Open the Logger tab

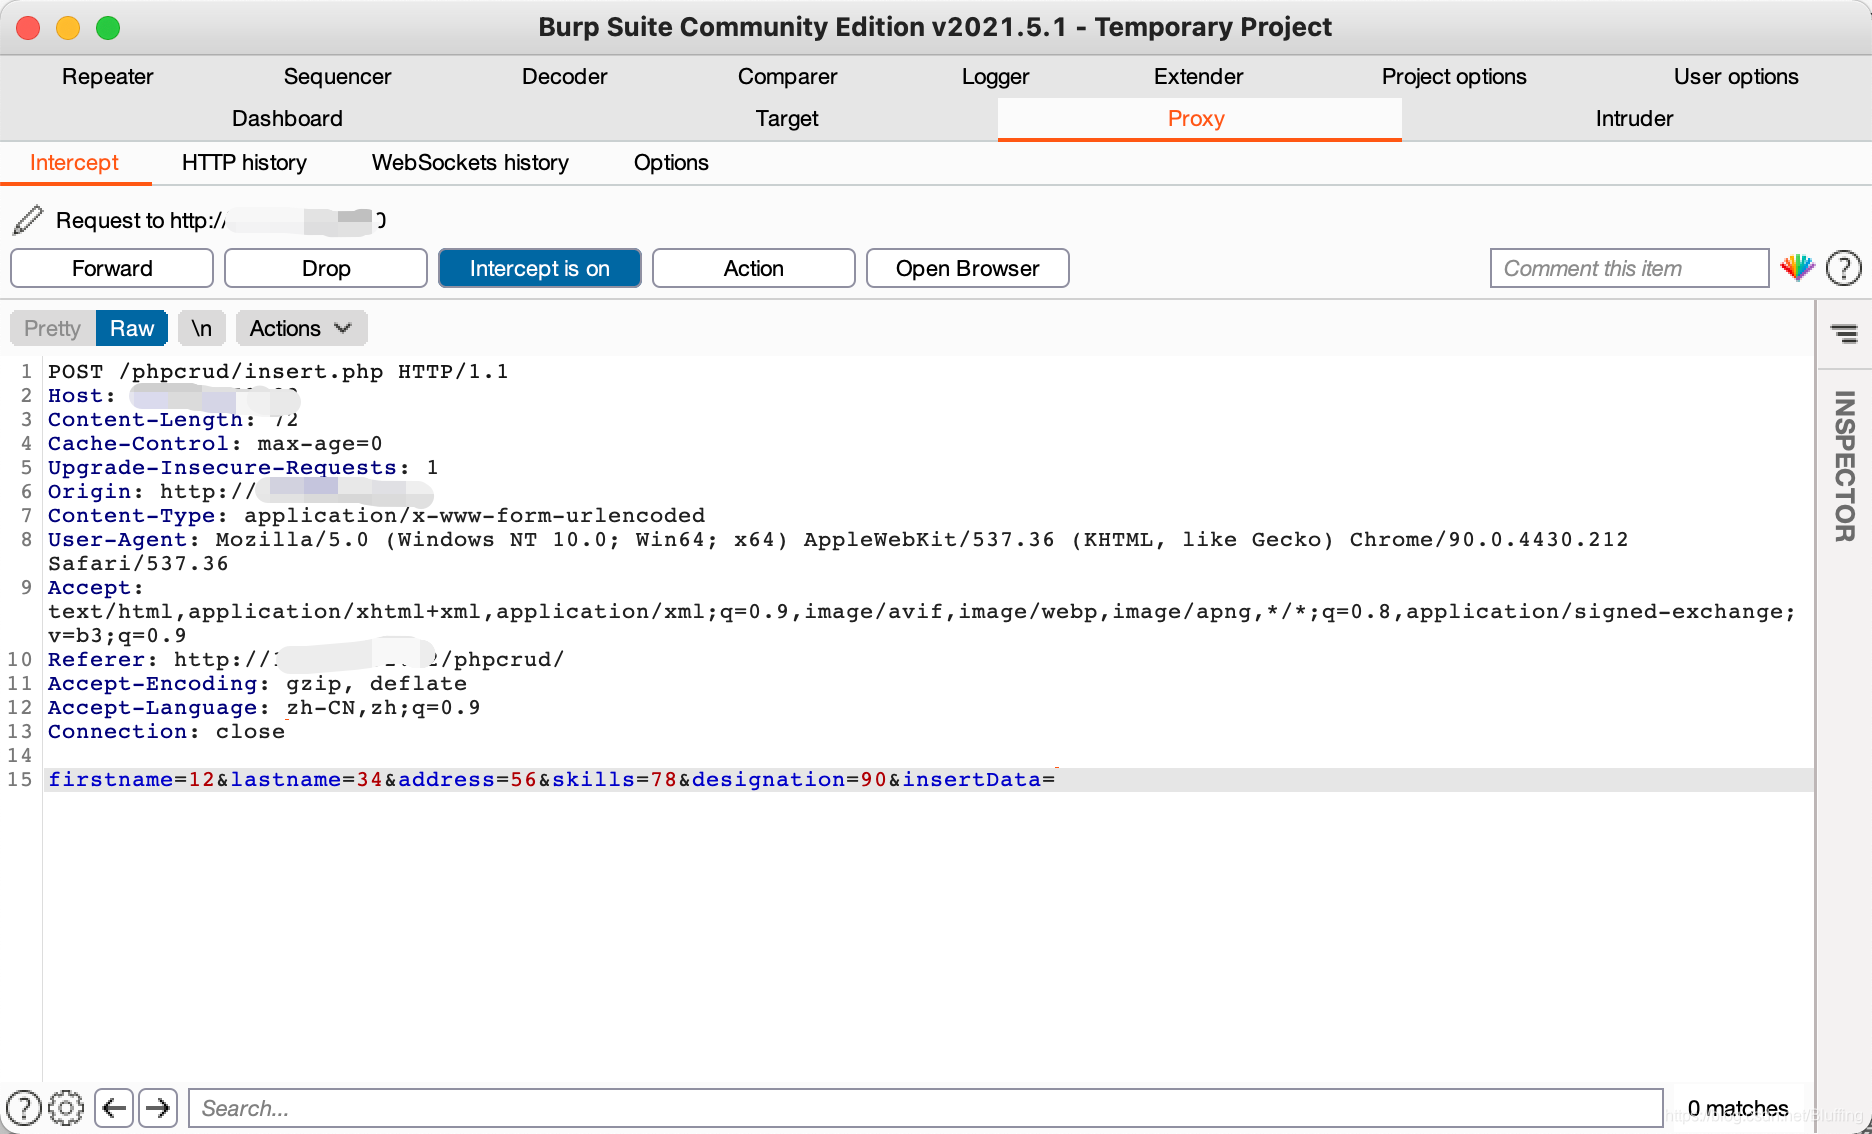[996, 76]
